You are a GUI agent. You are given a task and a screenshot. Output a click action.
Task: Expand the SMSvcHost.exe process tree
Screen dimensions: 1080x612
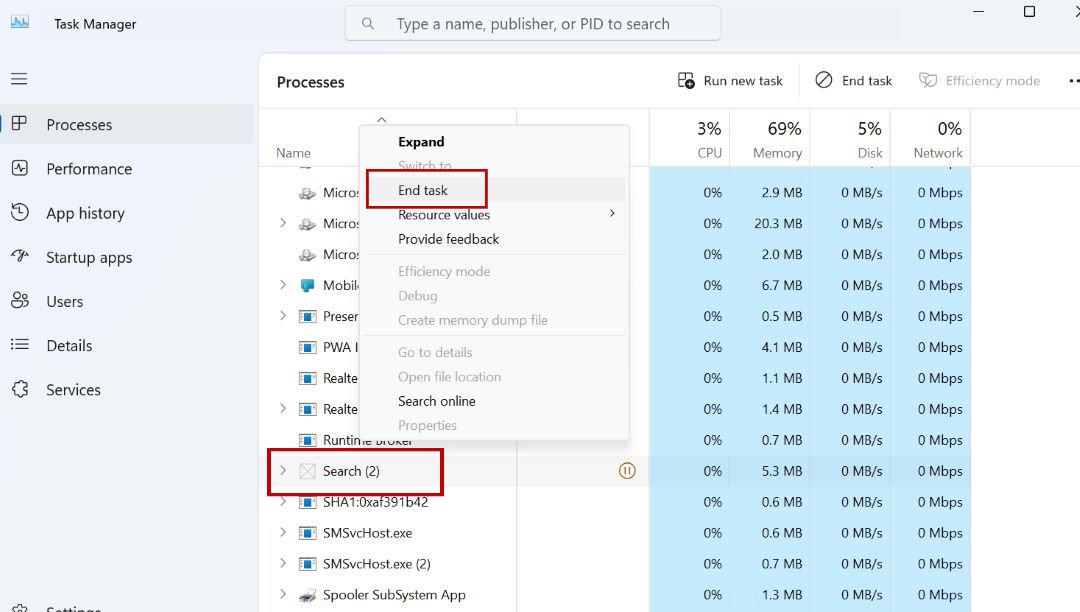point(283,533)
